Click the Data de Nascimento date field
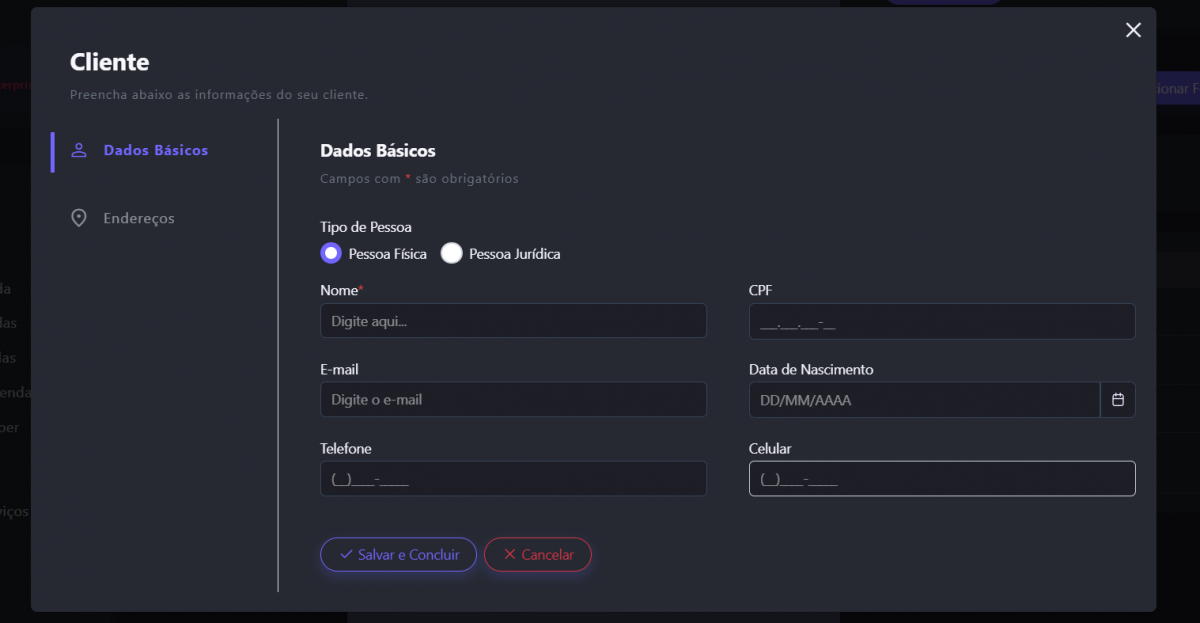This screenshot has width=1200, height=623. tap(923, 400)
